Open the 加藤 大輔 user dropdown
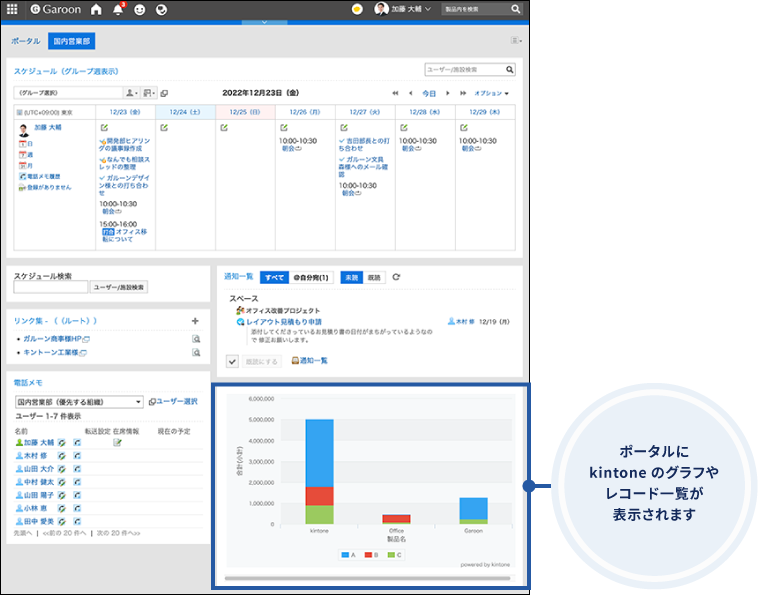Viewport: 758px width, 595px height. (403, 9)
